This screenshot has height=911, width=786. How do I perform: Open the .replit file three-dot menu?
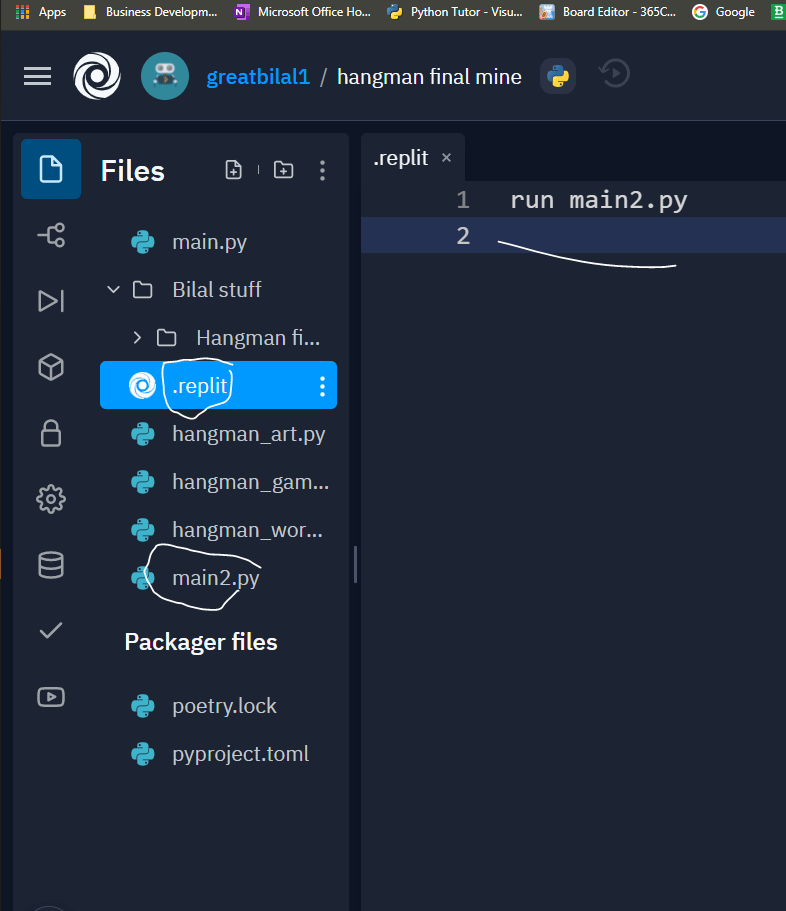322,386
